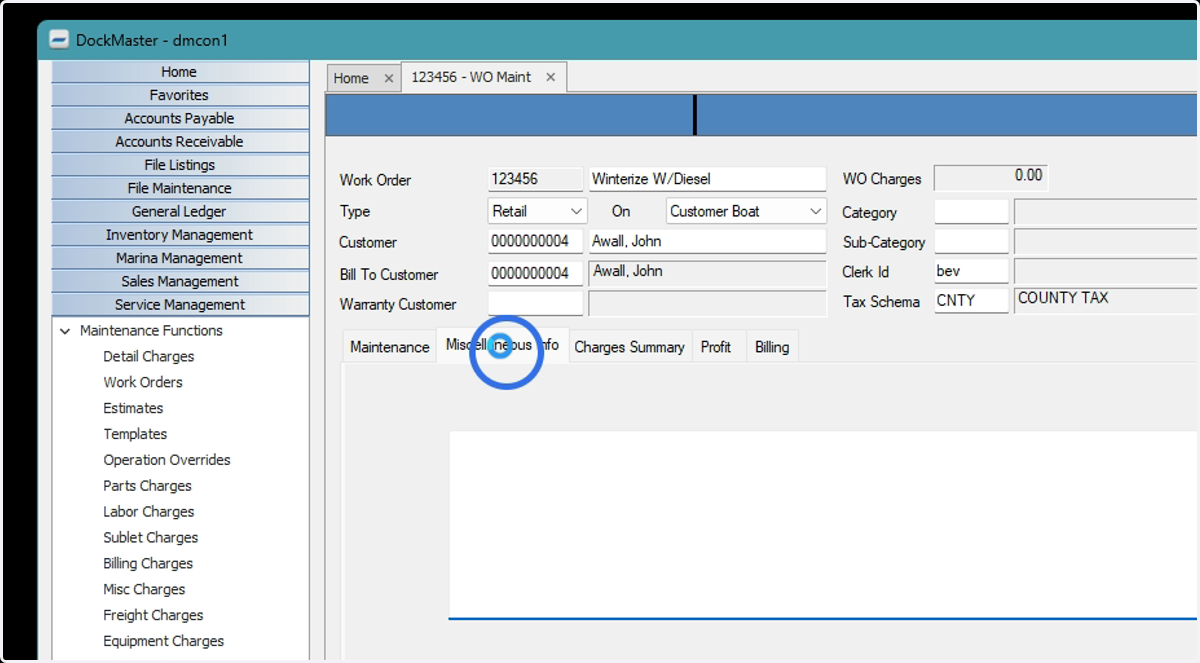Select Billing Charges in the tree
The height and width of the screenshot is (663, 1200).
148,564
